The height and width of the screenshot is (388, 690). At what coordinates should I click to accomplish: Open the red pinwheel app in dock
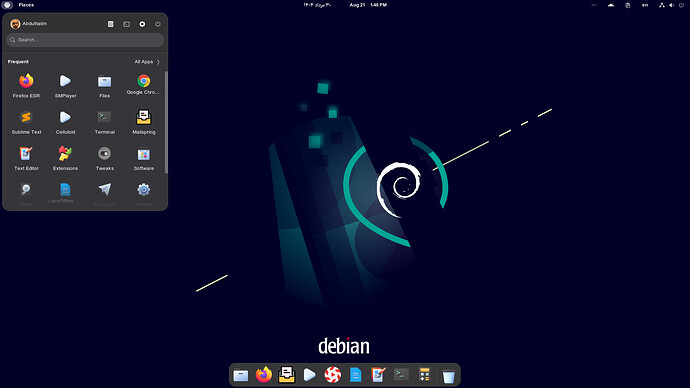(333, 375)
